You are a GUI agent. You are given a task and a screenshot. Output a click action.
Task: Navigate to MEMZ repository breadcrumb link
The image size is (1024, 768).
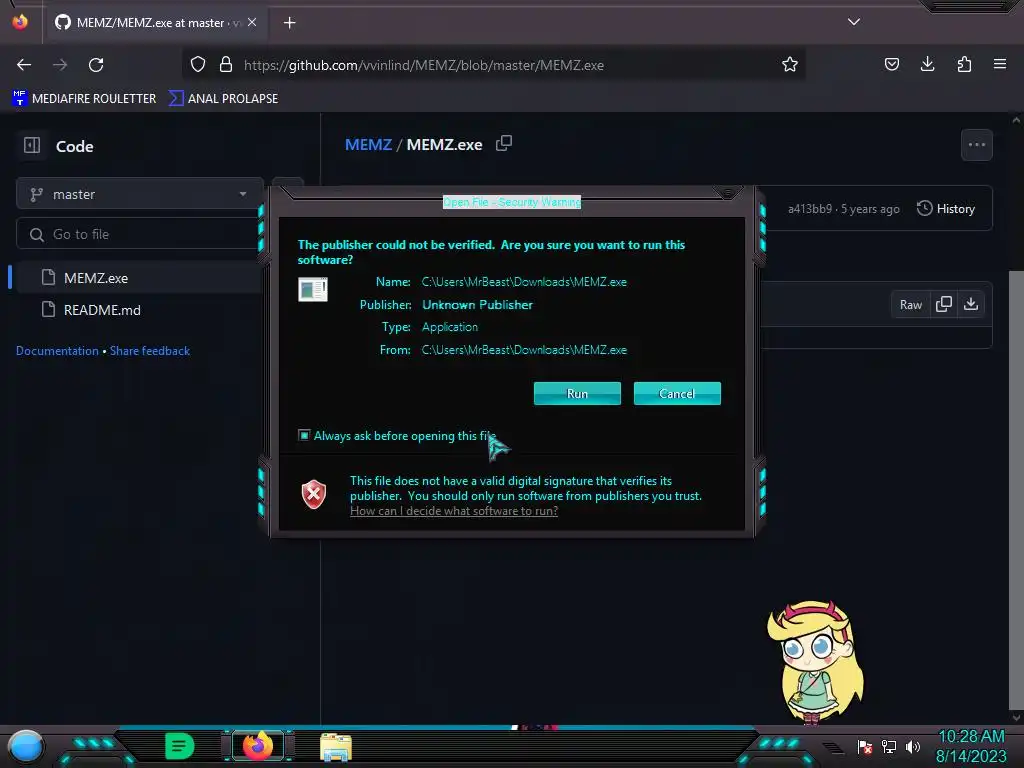[368, 144]
